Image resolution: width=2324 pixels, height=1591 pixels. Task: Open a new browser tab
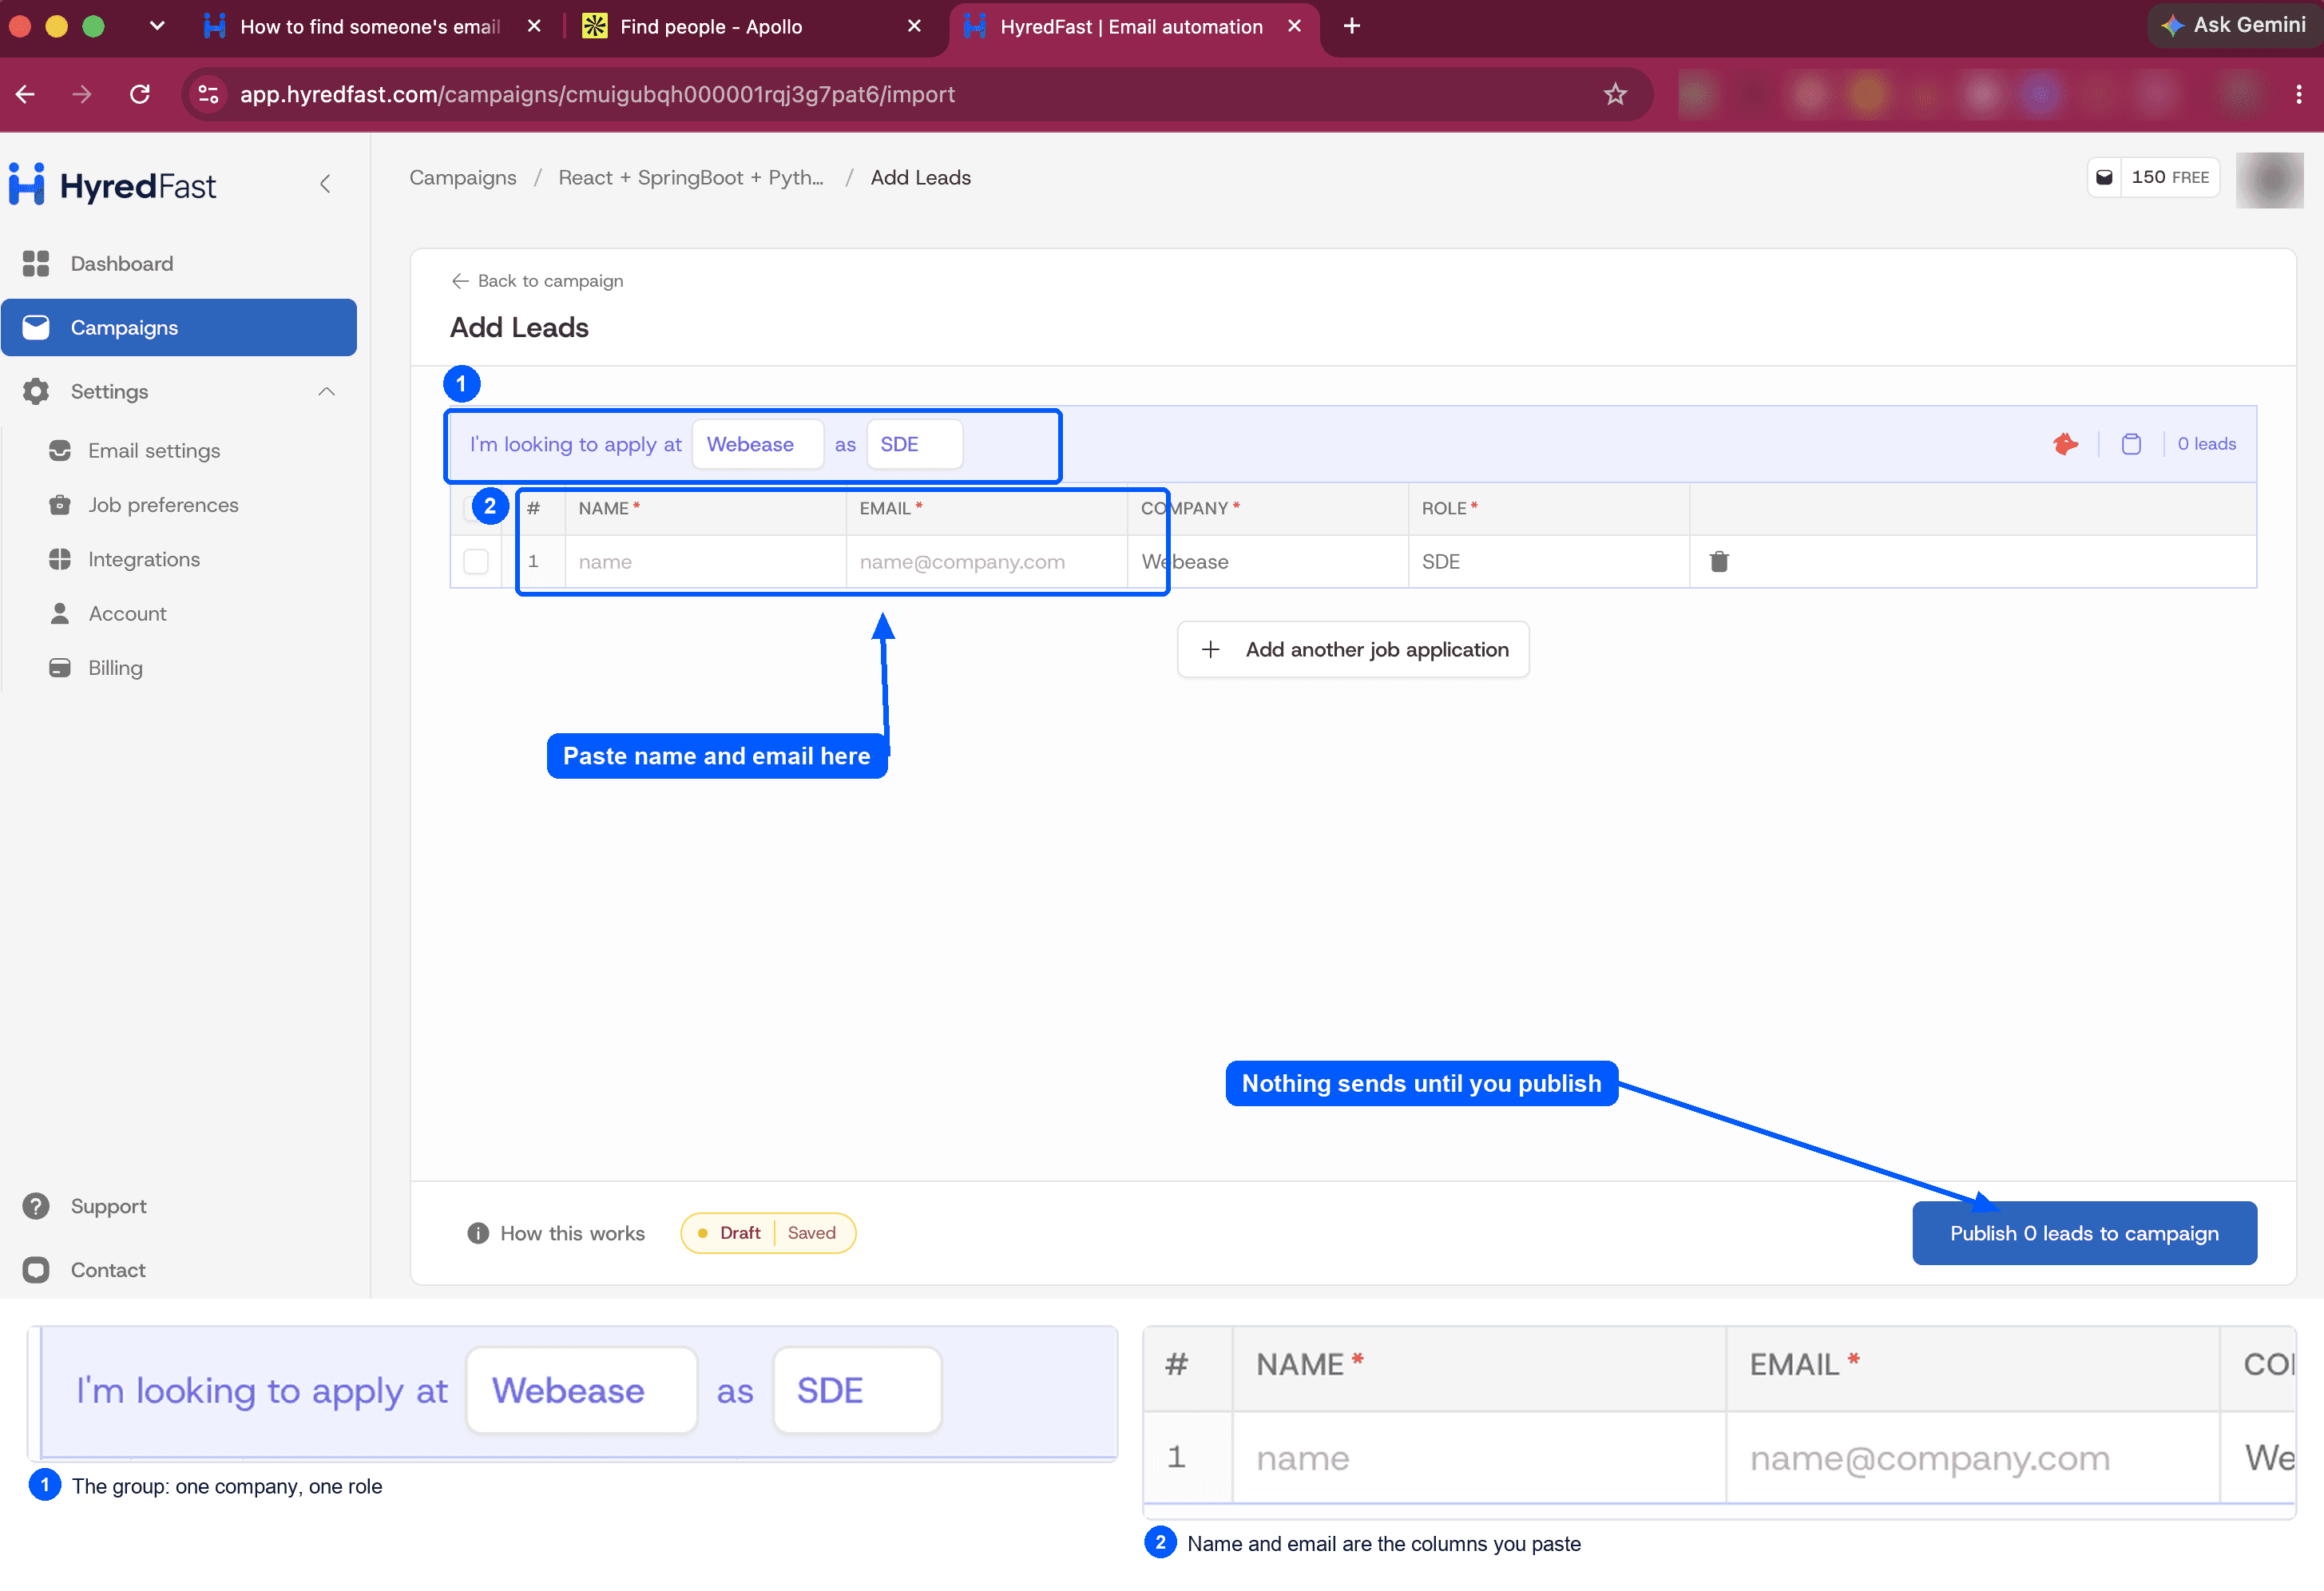(1352, 26)
